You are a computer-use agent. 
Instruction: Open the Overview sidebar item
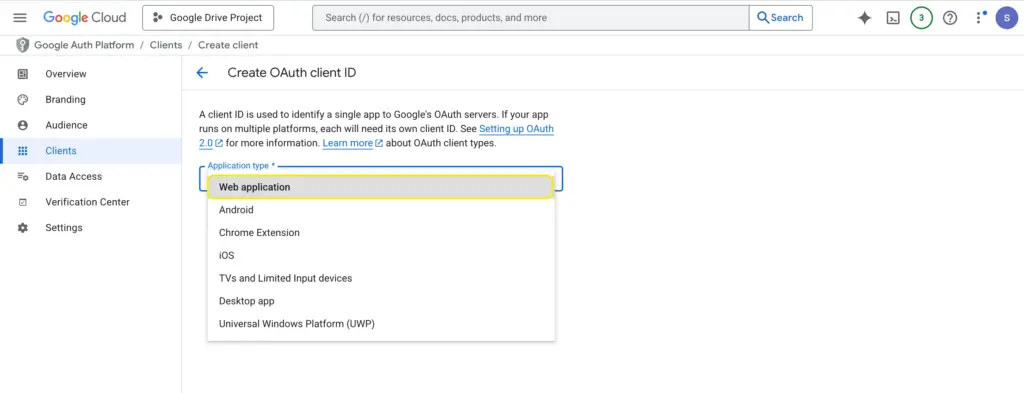(x=91, y=74)
